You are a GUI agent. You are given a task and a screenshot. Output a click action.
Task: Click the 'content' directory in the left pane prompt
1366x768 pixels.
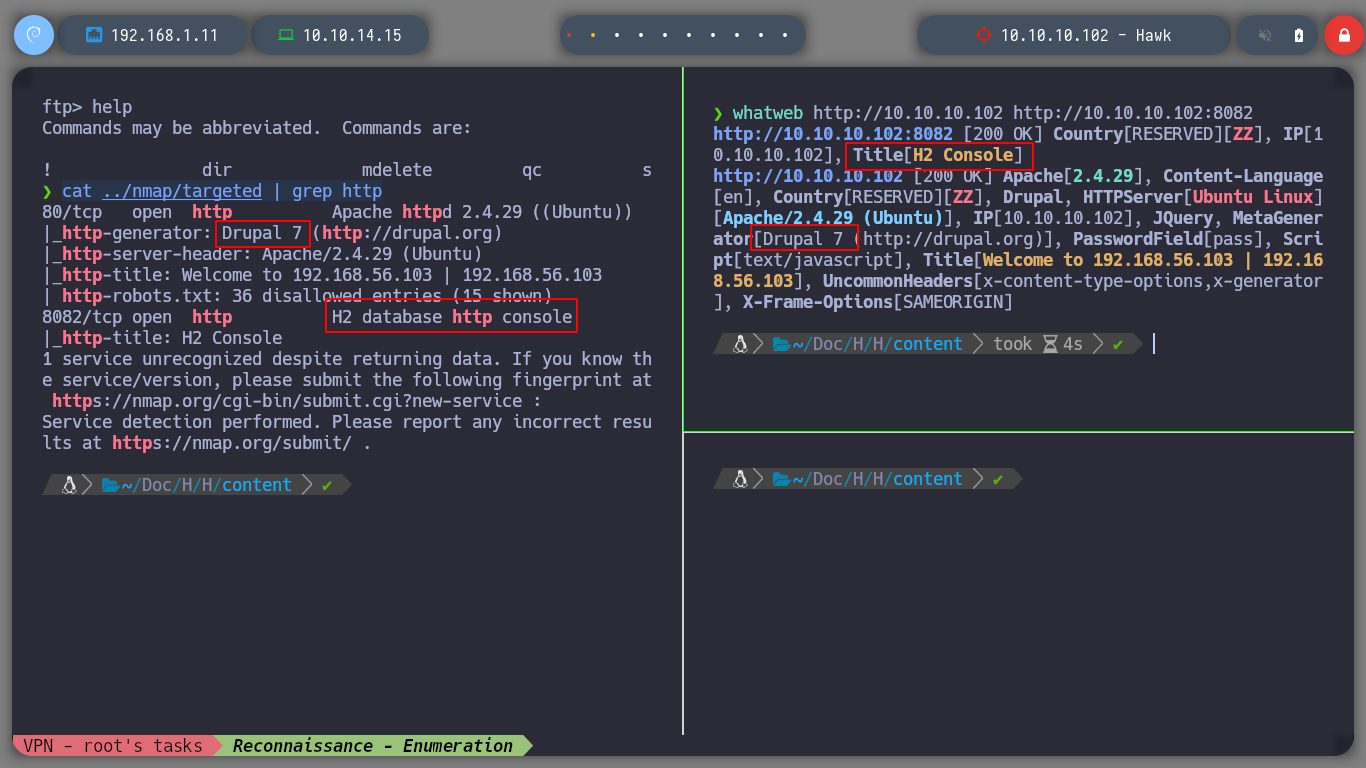[257, 485]
